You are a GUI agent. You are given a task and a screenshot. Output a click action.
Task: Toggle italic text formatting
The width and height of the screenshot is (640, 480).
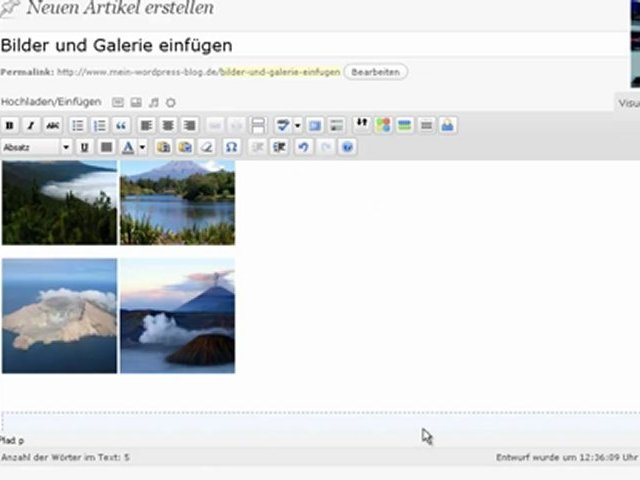click(31, 126)
